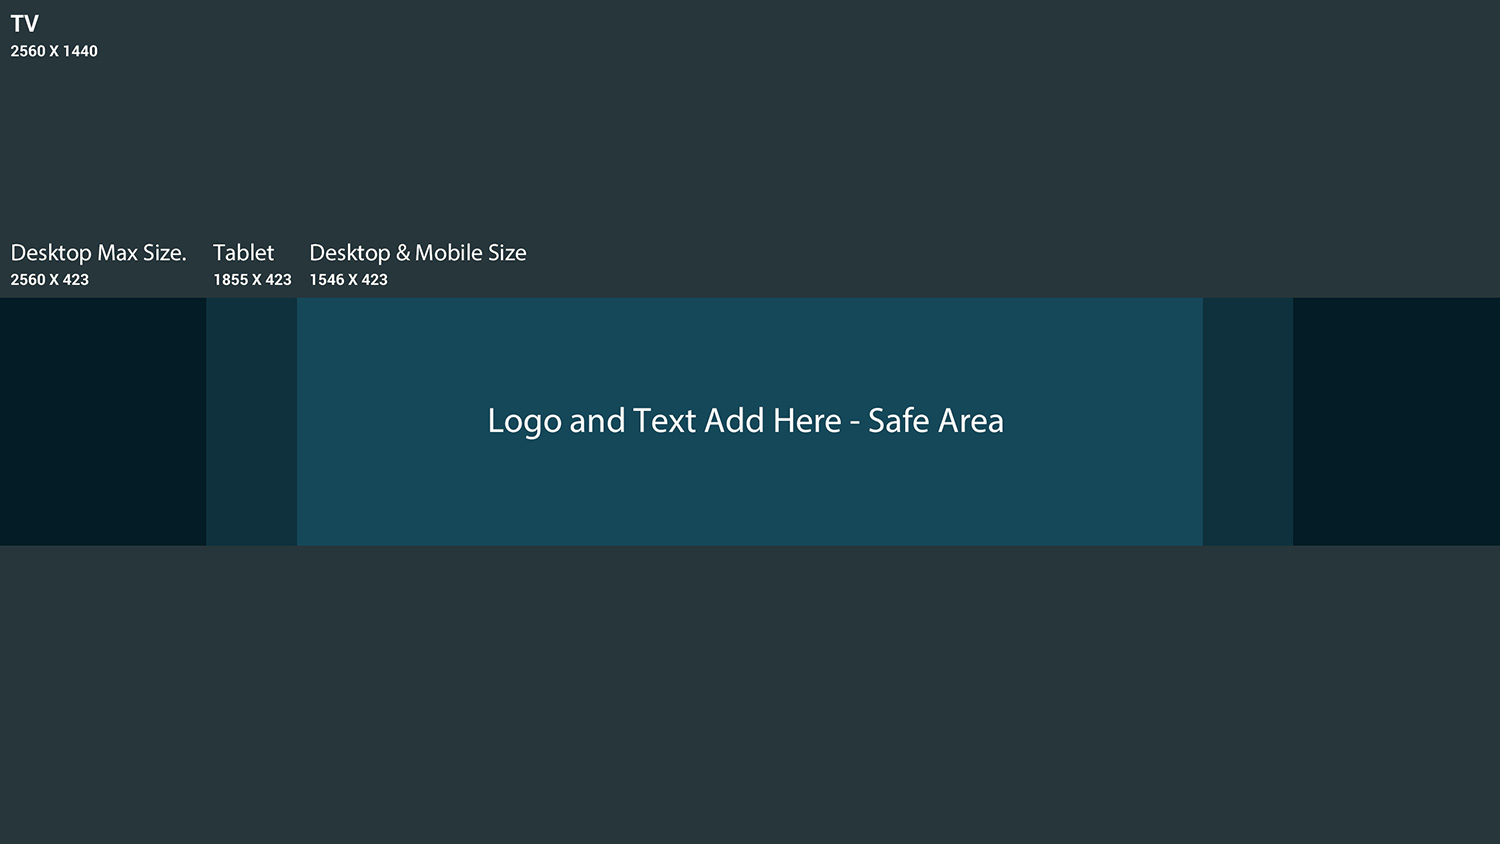Image resolution: width=1500 pixels, height=844 pixels.
Task: Select the 1546 X 423 dimension text
Action: pyautogui.click(x=348, y=280)
